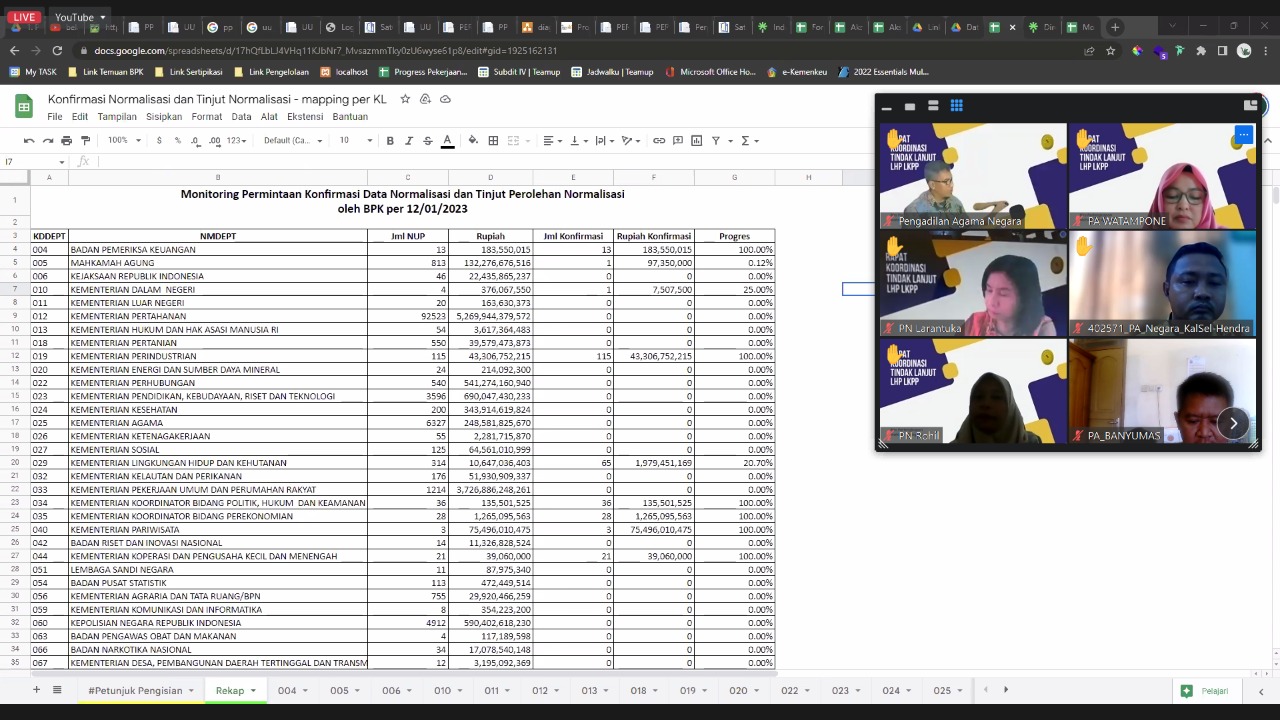This screenshot has width=1280, height=720.
Task: Apply the borders tool
Action: 492,141
